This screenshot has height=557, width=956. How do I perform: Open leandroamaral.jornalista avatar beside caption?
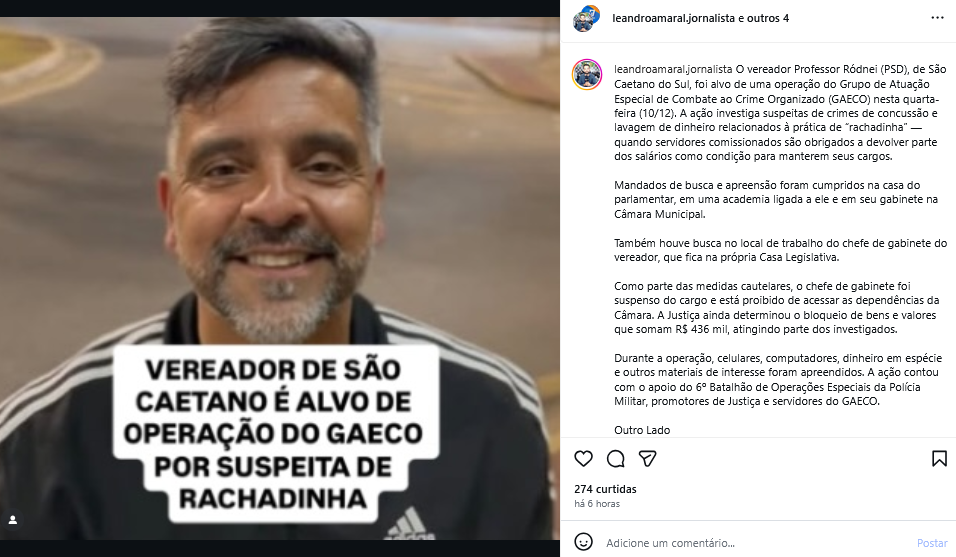click(587, 74)
